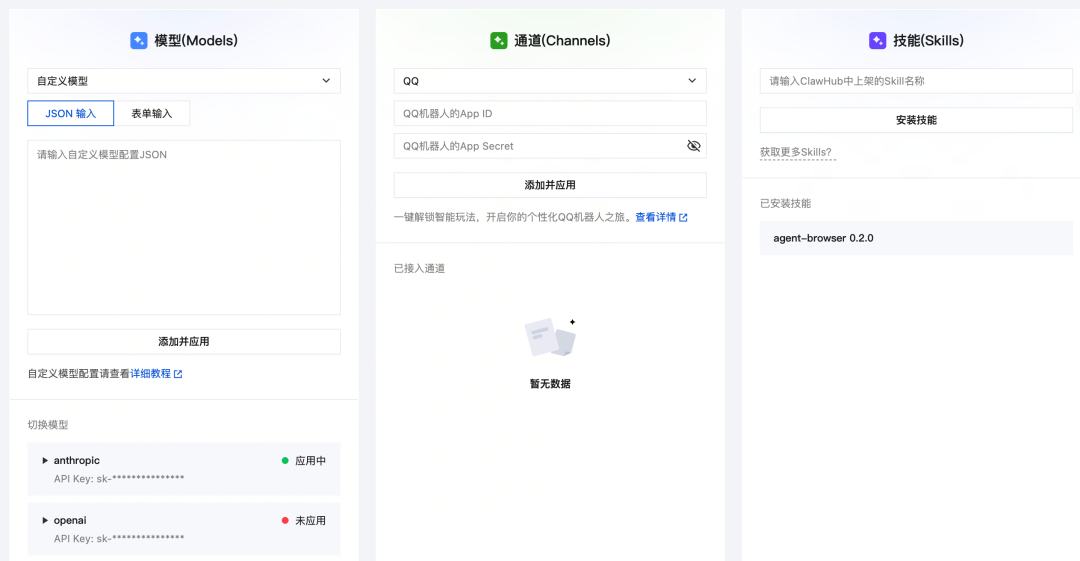The width and height of the screenshot is (1080, 561).
Task: Open the 查看详情 link
Action: click(x=656, y=217)
